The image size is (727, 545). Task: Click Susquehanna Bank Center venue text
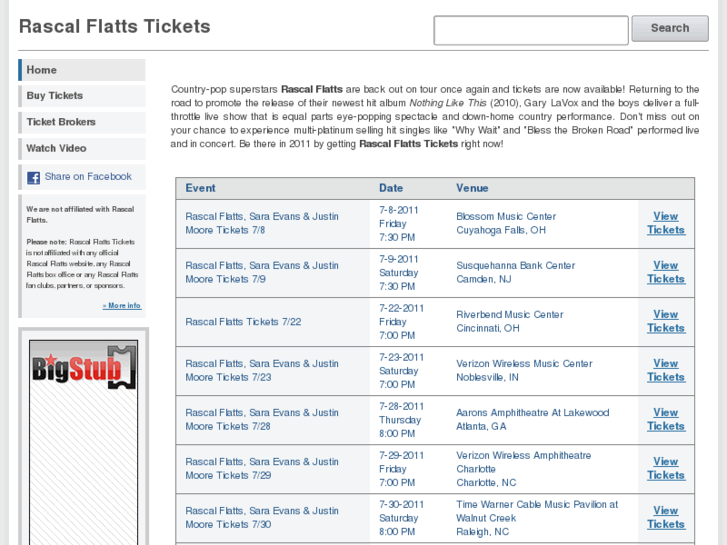point(516,265)
